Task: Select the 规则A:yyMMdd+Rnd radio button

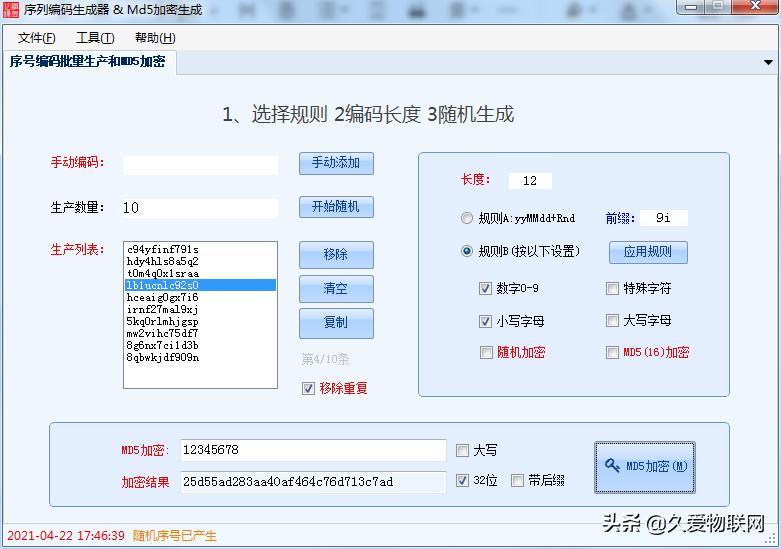Action: click(467, 218)
